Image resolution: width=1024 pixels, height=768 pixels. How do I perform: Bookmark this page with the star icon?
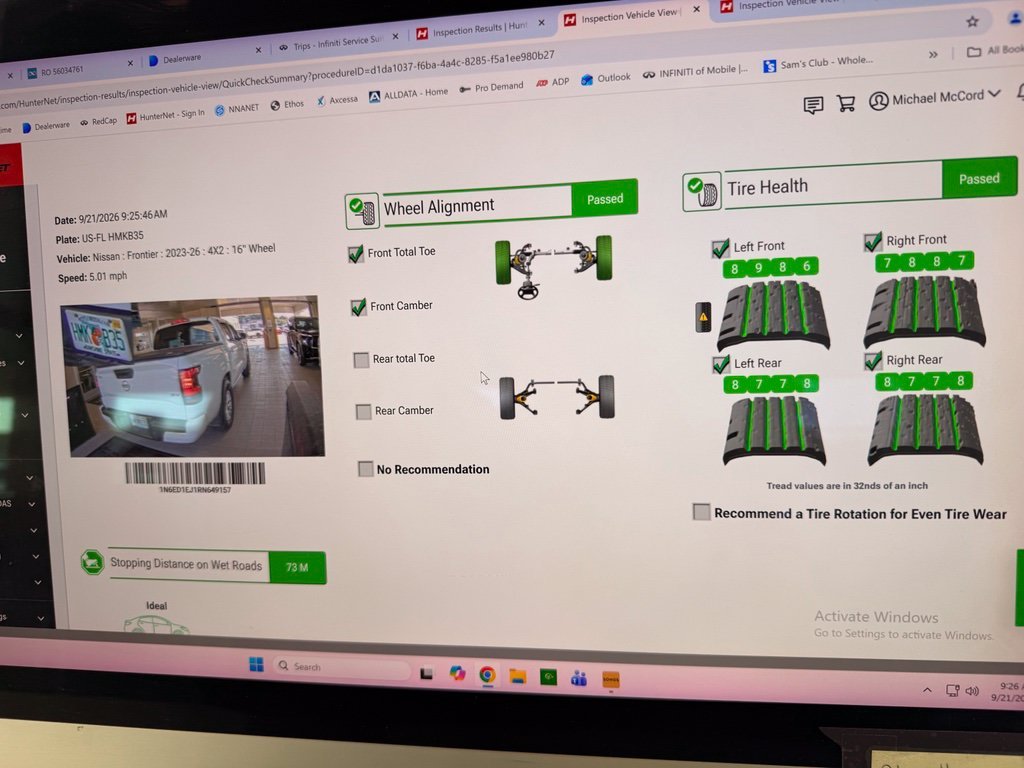(x=972, y=22)
